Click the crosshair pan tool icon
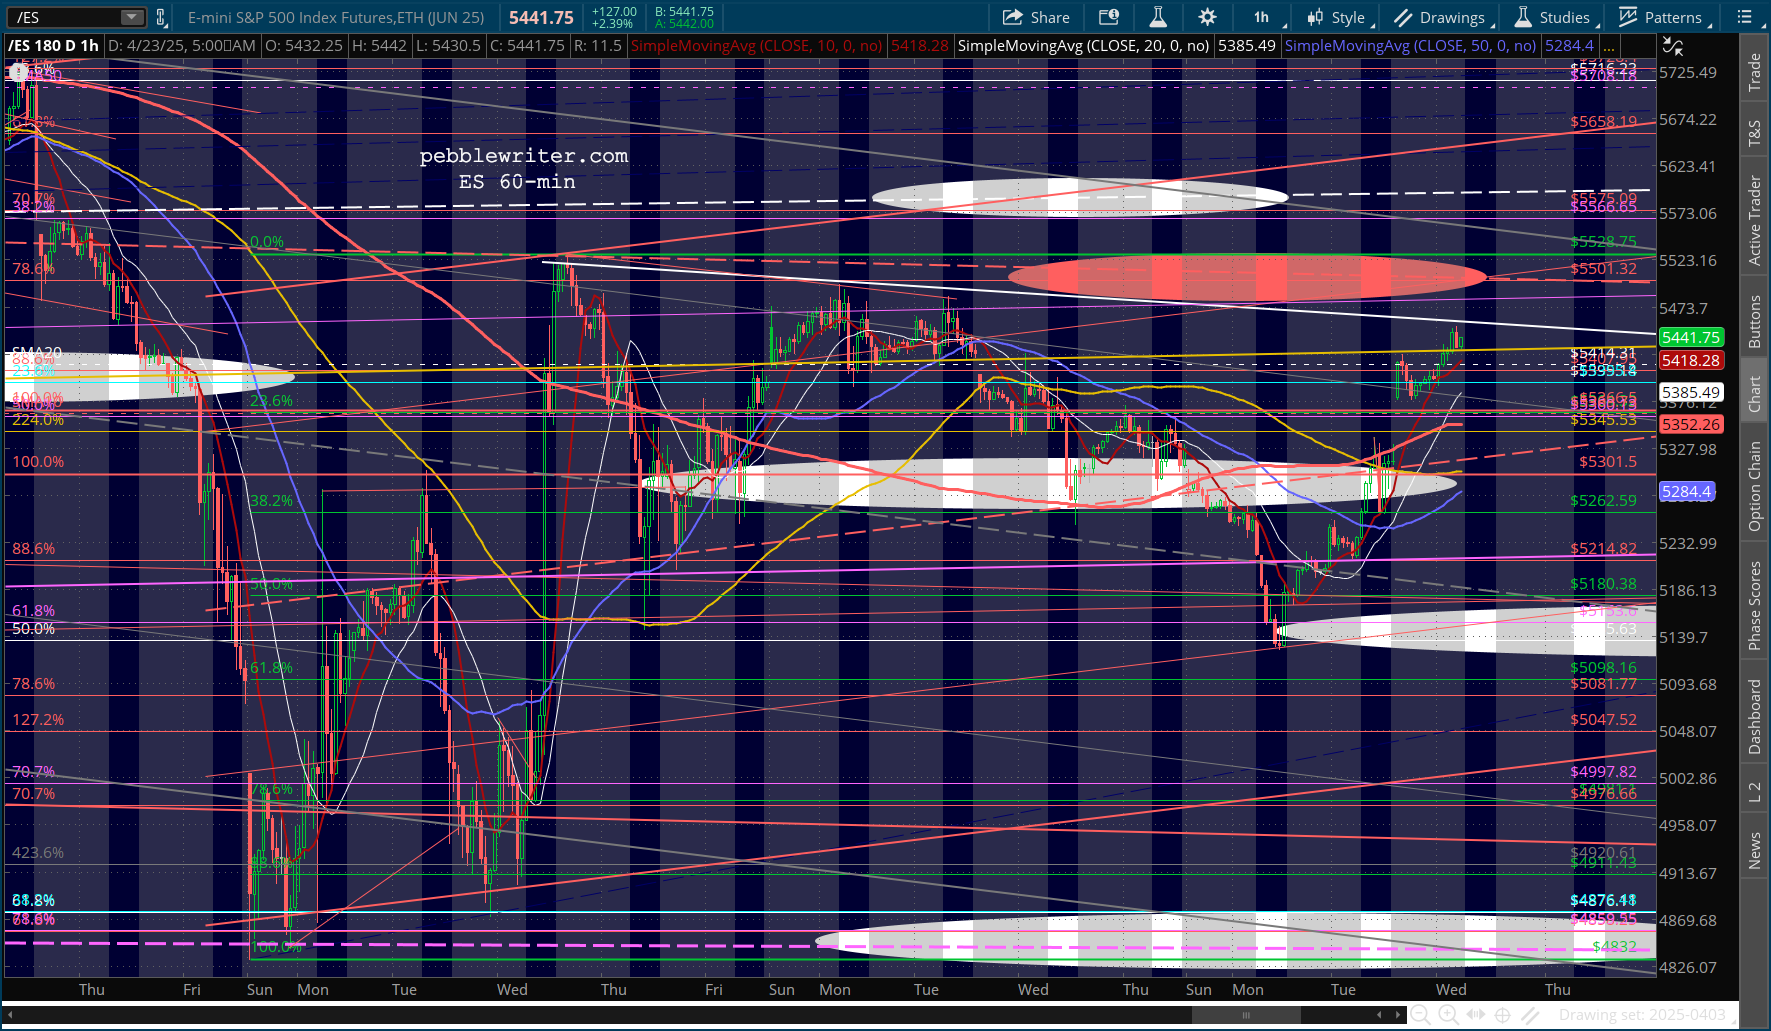Viewport: 1771px width, 1031px height. 1502,1015
